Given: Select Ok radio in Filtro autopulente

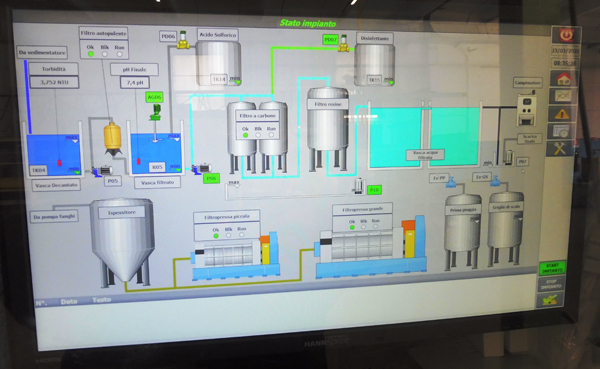Looking at the screenshot, I should (x=91, y=54).
